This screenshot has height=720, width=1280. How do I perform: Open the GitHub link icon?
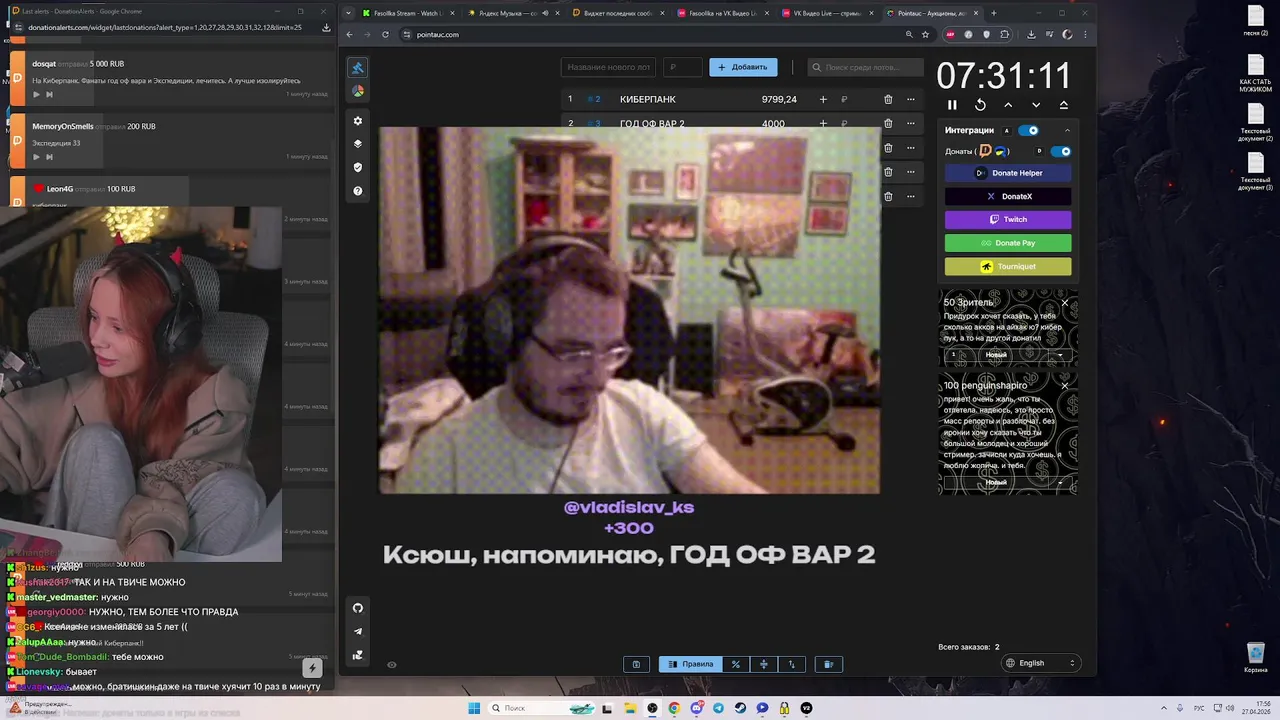pos(358,608)
